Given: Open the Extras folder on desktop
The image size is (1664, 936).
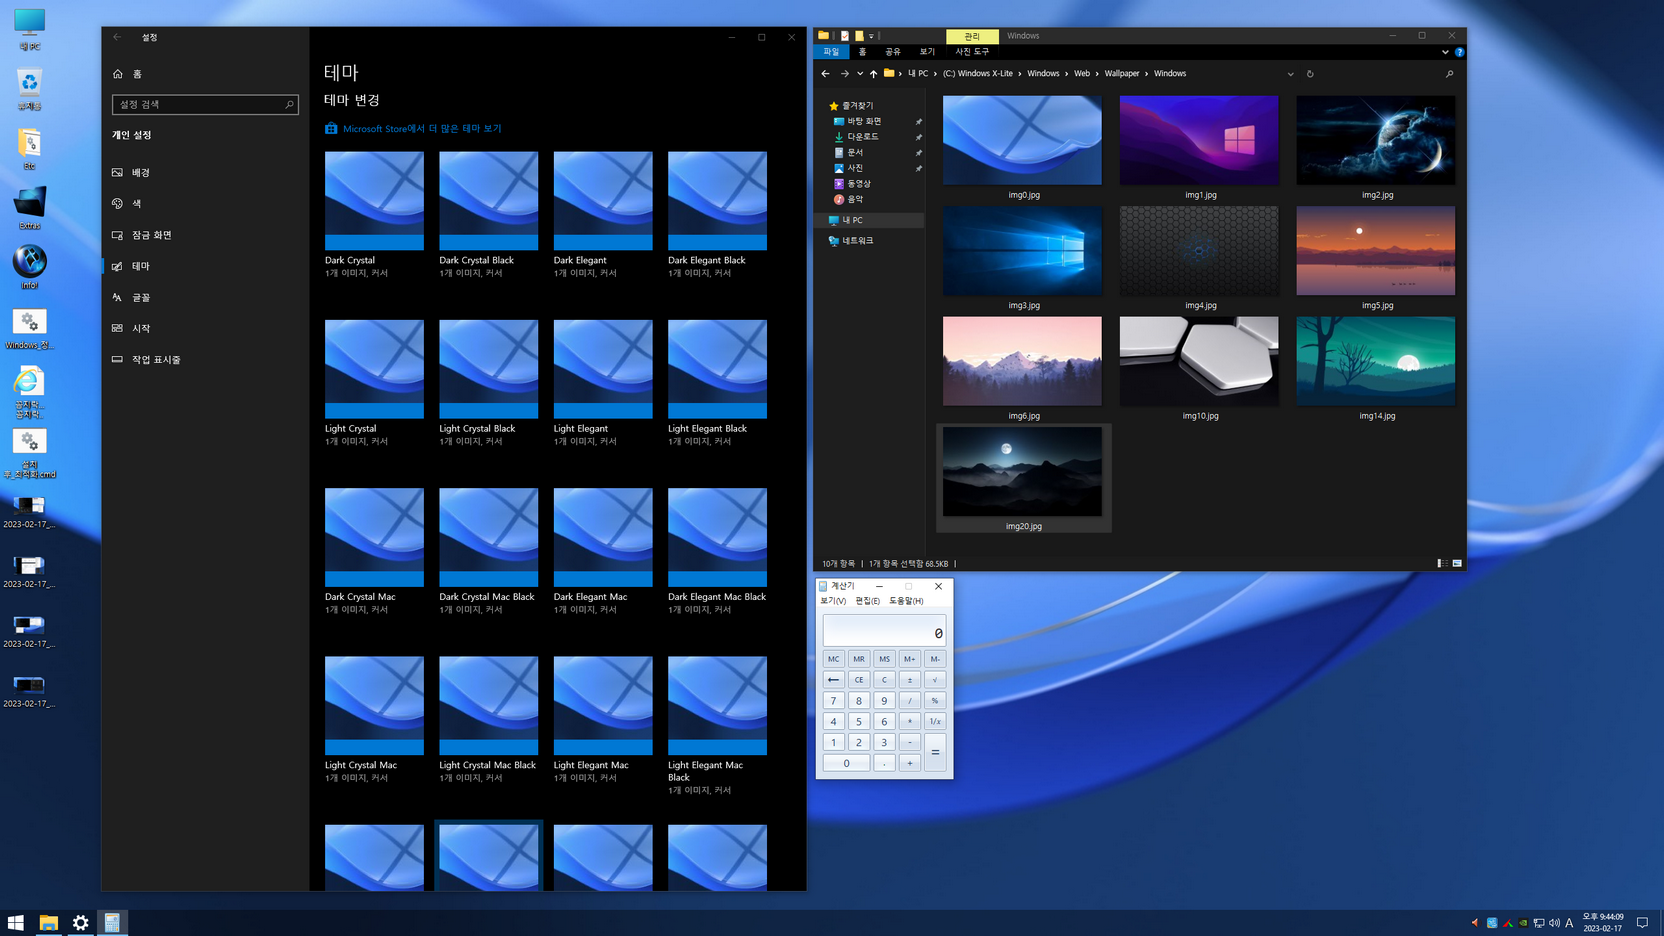Looking at the screenshot, I should click(x=29, y=209).
